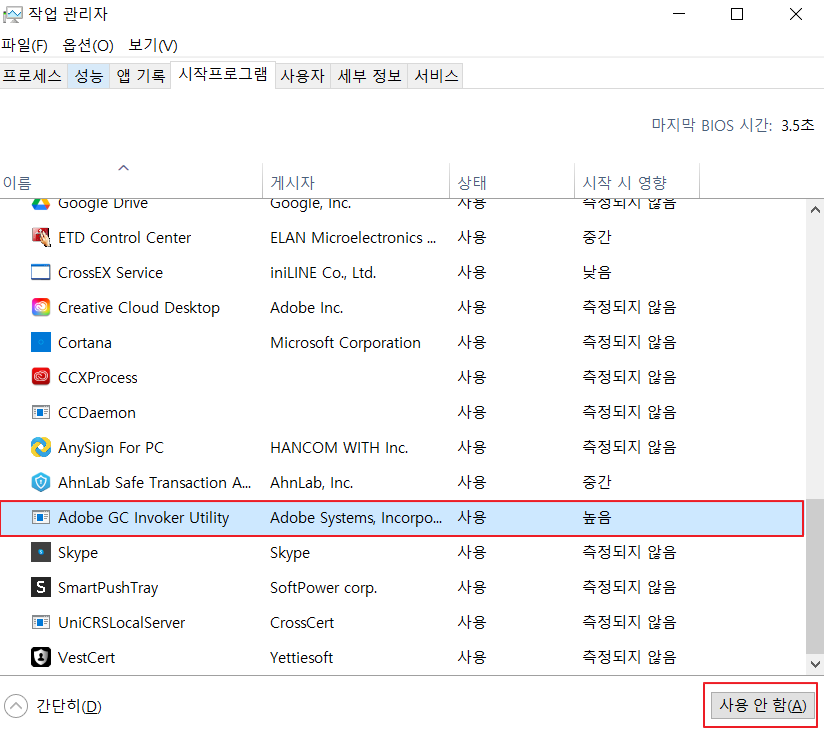Sort by the 시작 시 영향 column header

637,181
